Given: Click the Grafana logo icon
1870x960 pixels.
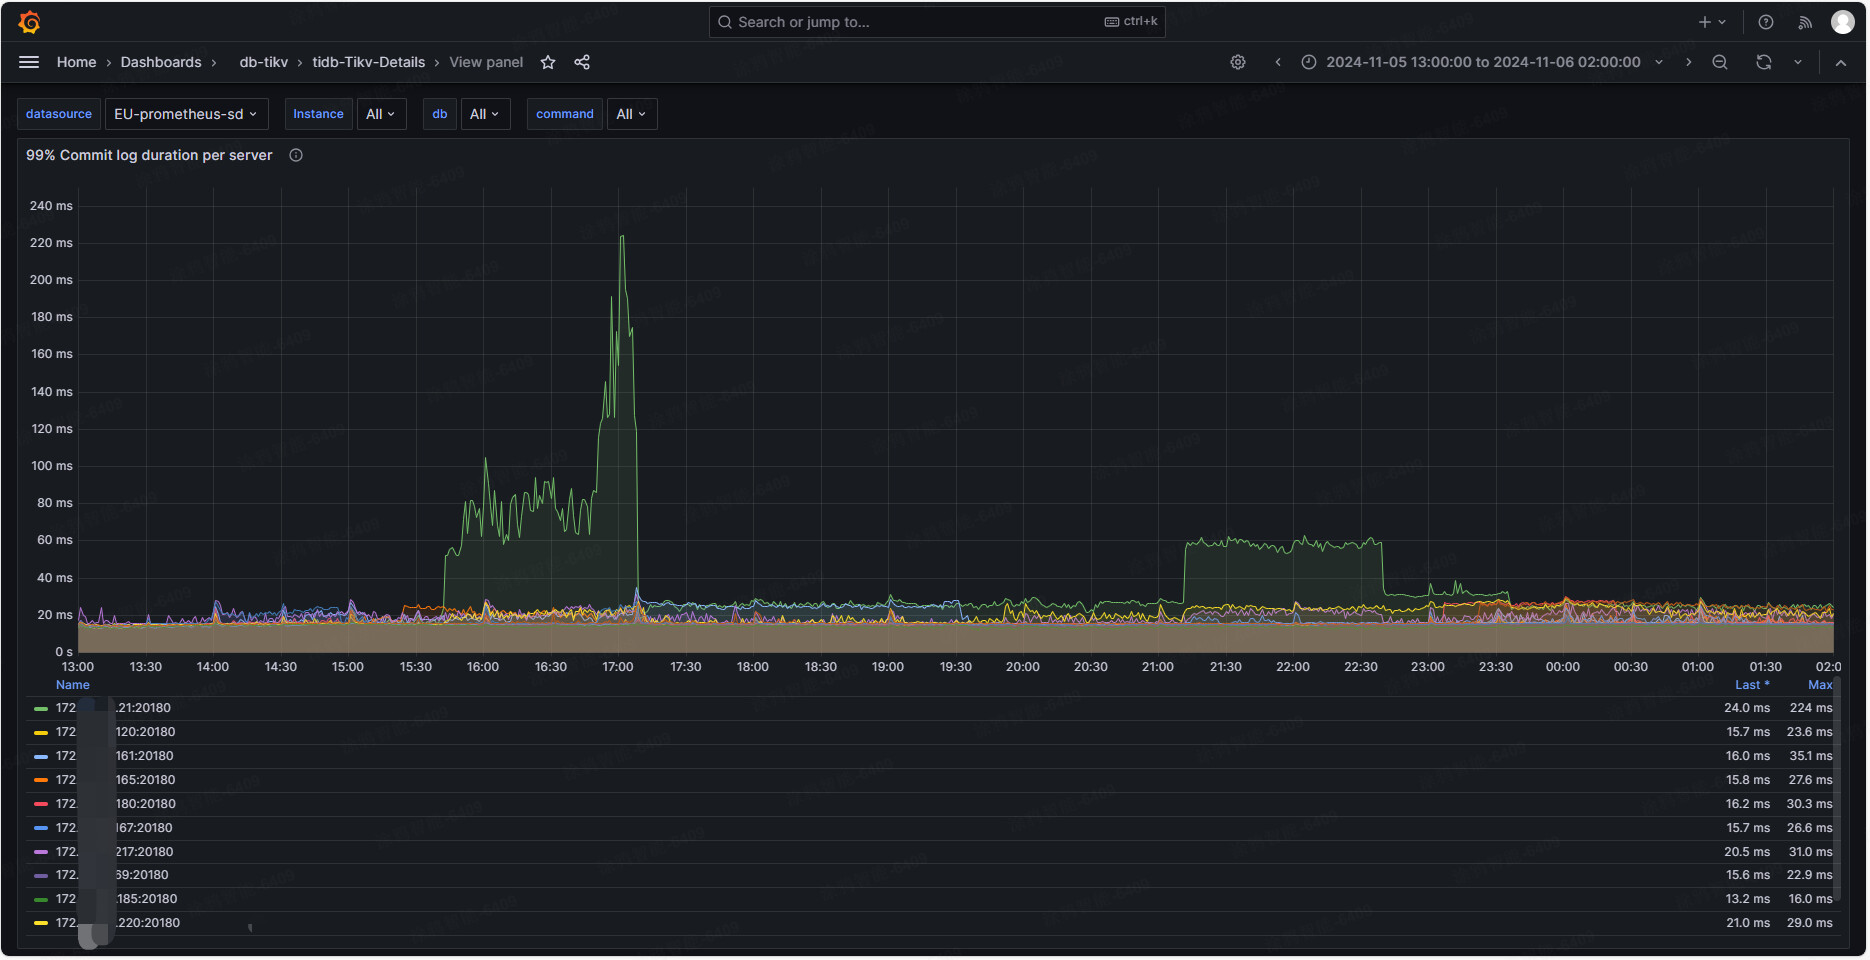Looking at the screenshot, I should [29, 22].
